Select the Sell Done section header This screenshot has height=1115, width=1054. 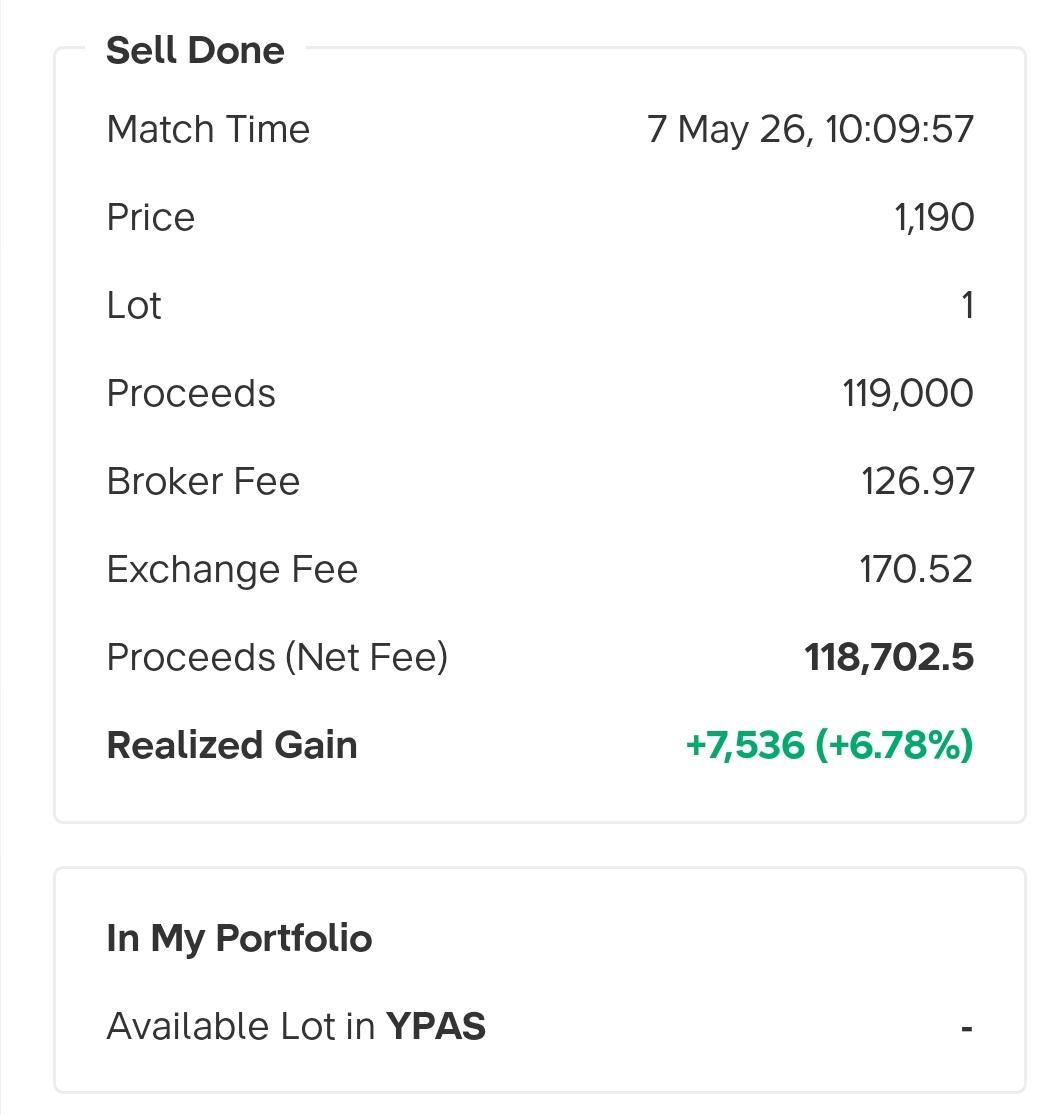(x=195, y=50)
